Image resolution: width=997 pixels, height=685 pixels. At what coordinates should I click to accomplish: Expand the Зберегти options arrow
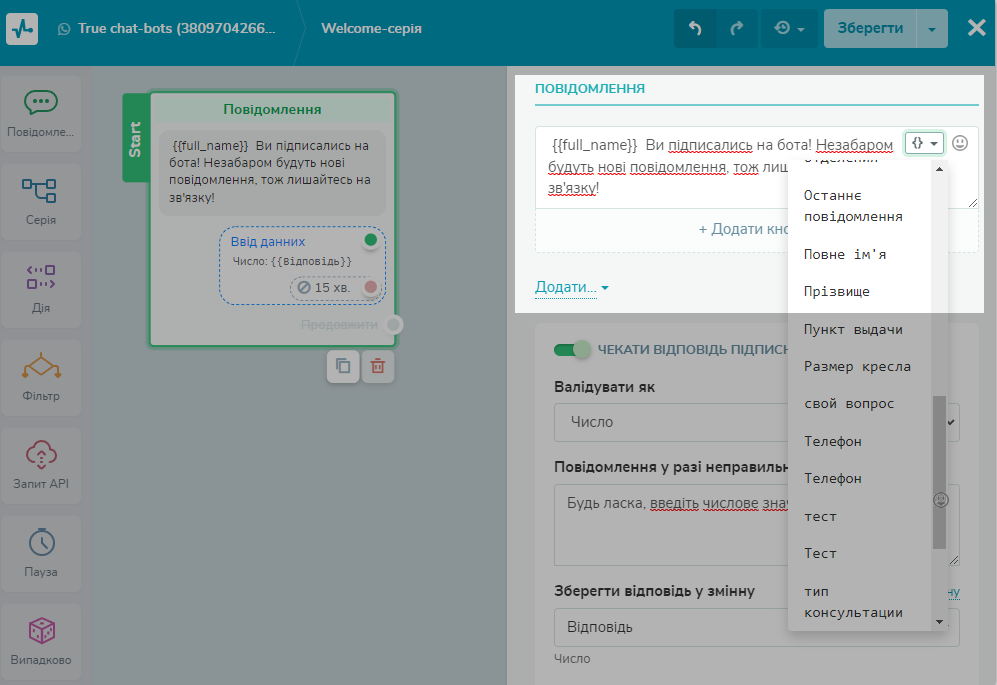tap(932, 29)
